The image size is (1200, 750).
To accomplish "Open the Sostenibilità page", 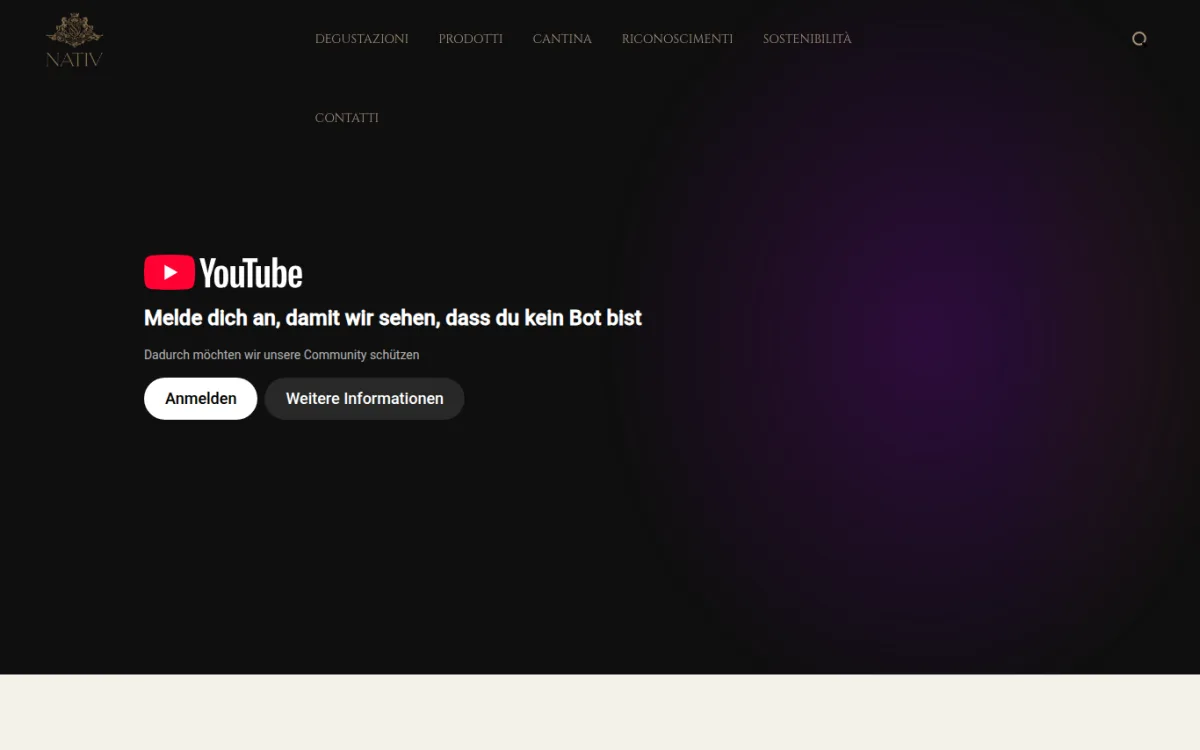I will click(807, 39).
